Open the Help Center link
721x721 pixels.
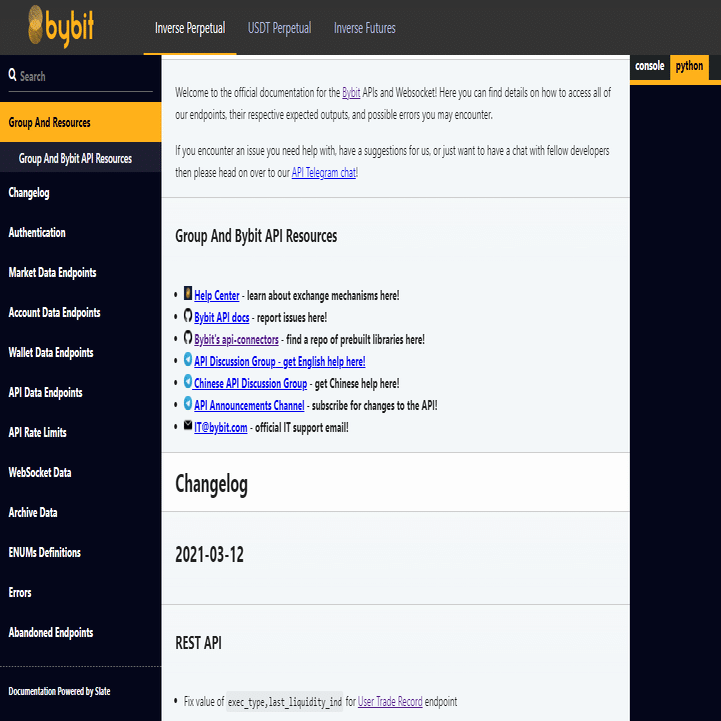217,295
